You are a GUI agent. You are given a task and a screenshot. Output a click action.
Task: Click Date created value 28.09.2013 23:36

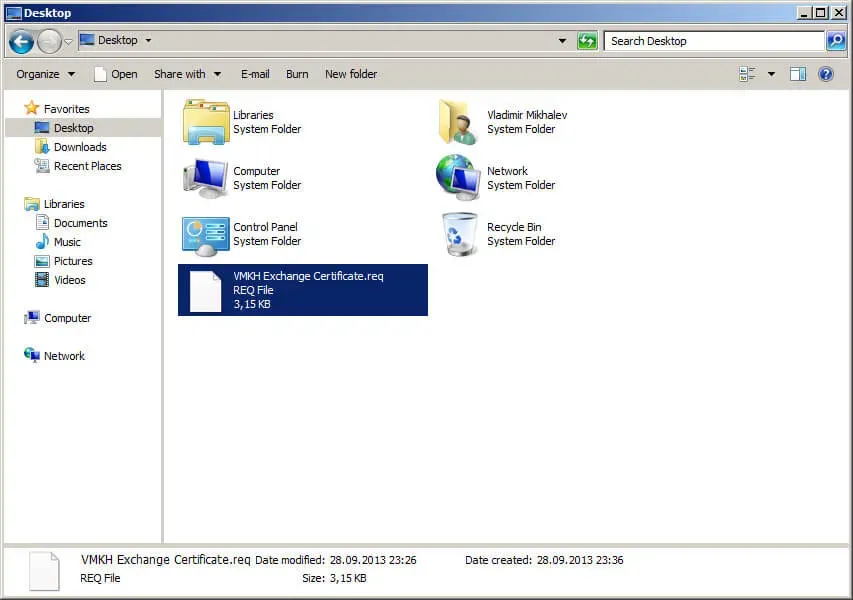[580, 560]
